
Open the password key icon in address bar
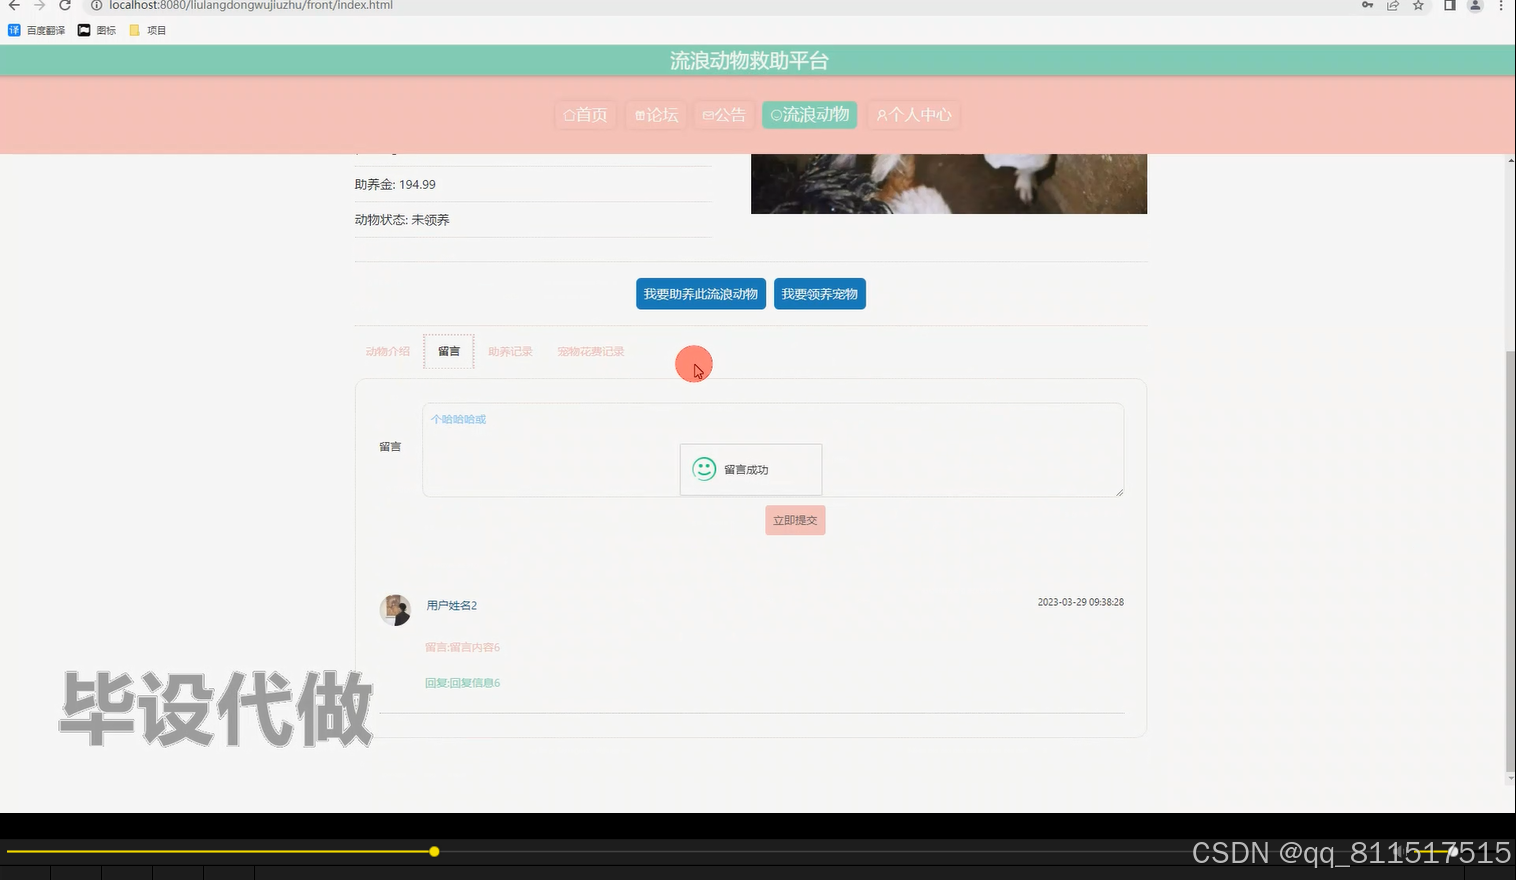[1367, 5]
